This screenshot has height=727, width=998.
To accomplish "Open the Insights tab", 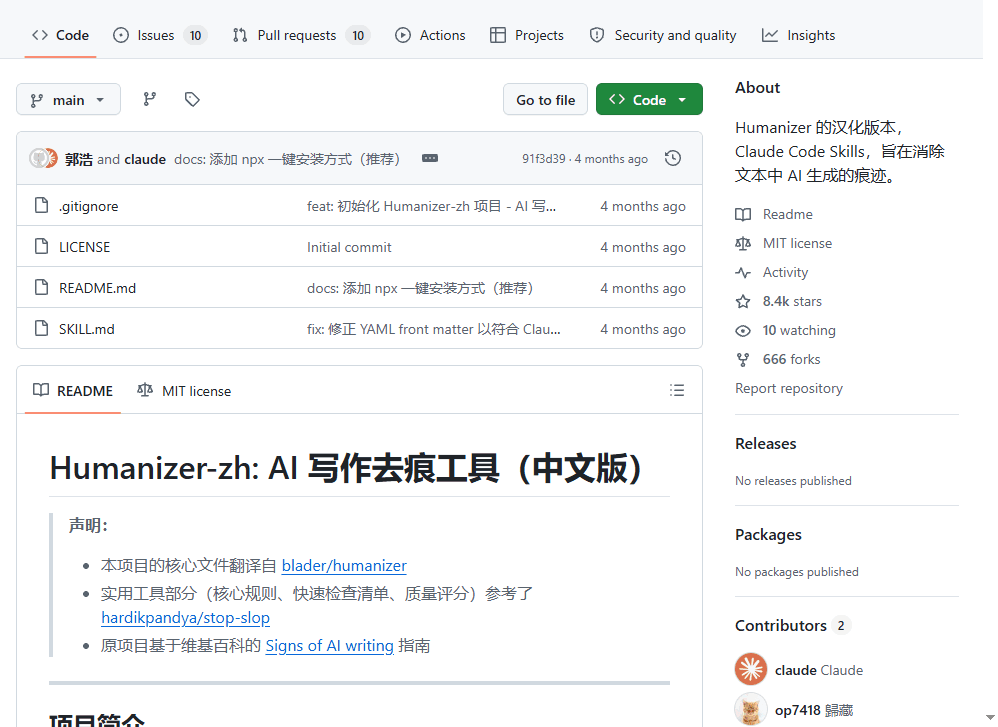I will point(799,35).
